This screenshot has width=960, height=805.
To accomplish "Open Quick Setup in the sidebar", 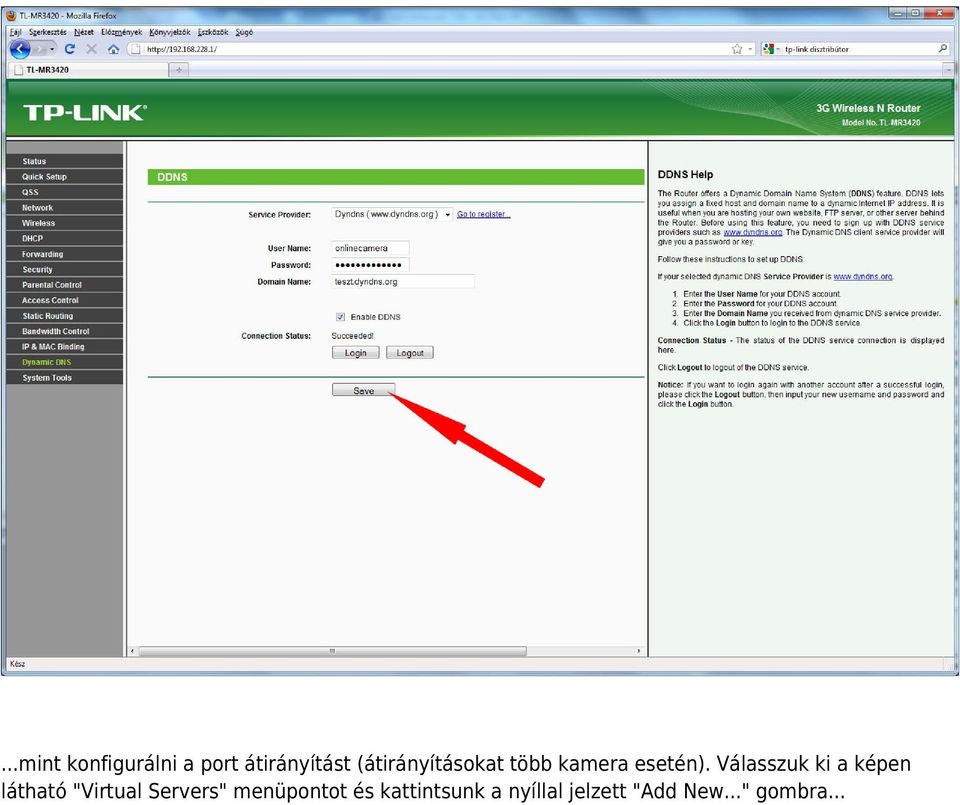I will pyautogui.click(x=65, y=176).
